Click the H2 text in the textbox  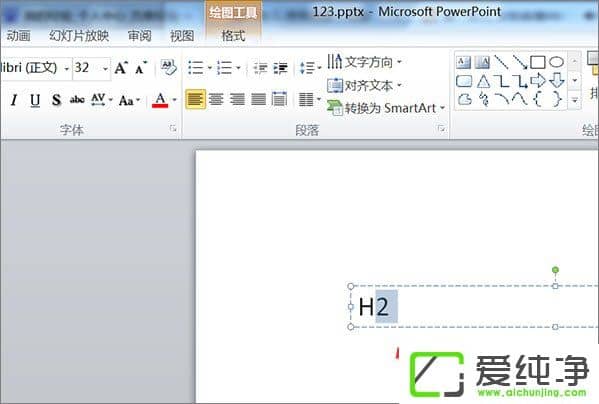374,306
